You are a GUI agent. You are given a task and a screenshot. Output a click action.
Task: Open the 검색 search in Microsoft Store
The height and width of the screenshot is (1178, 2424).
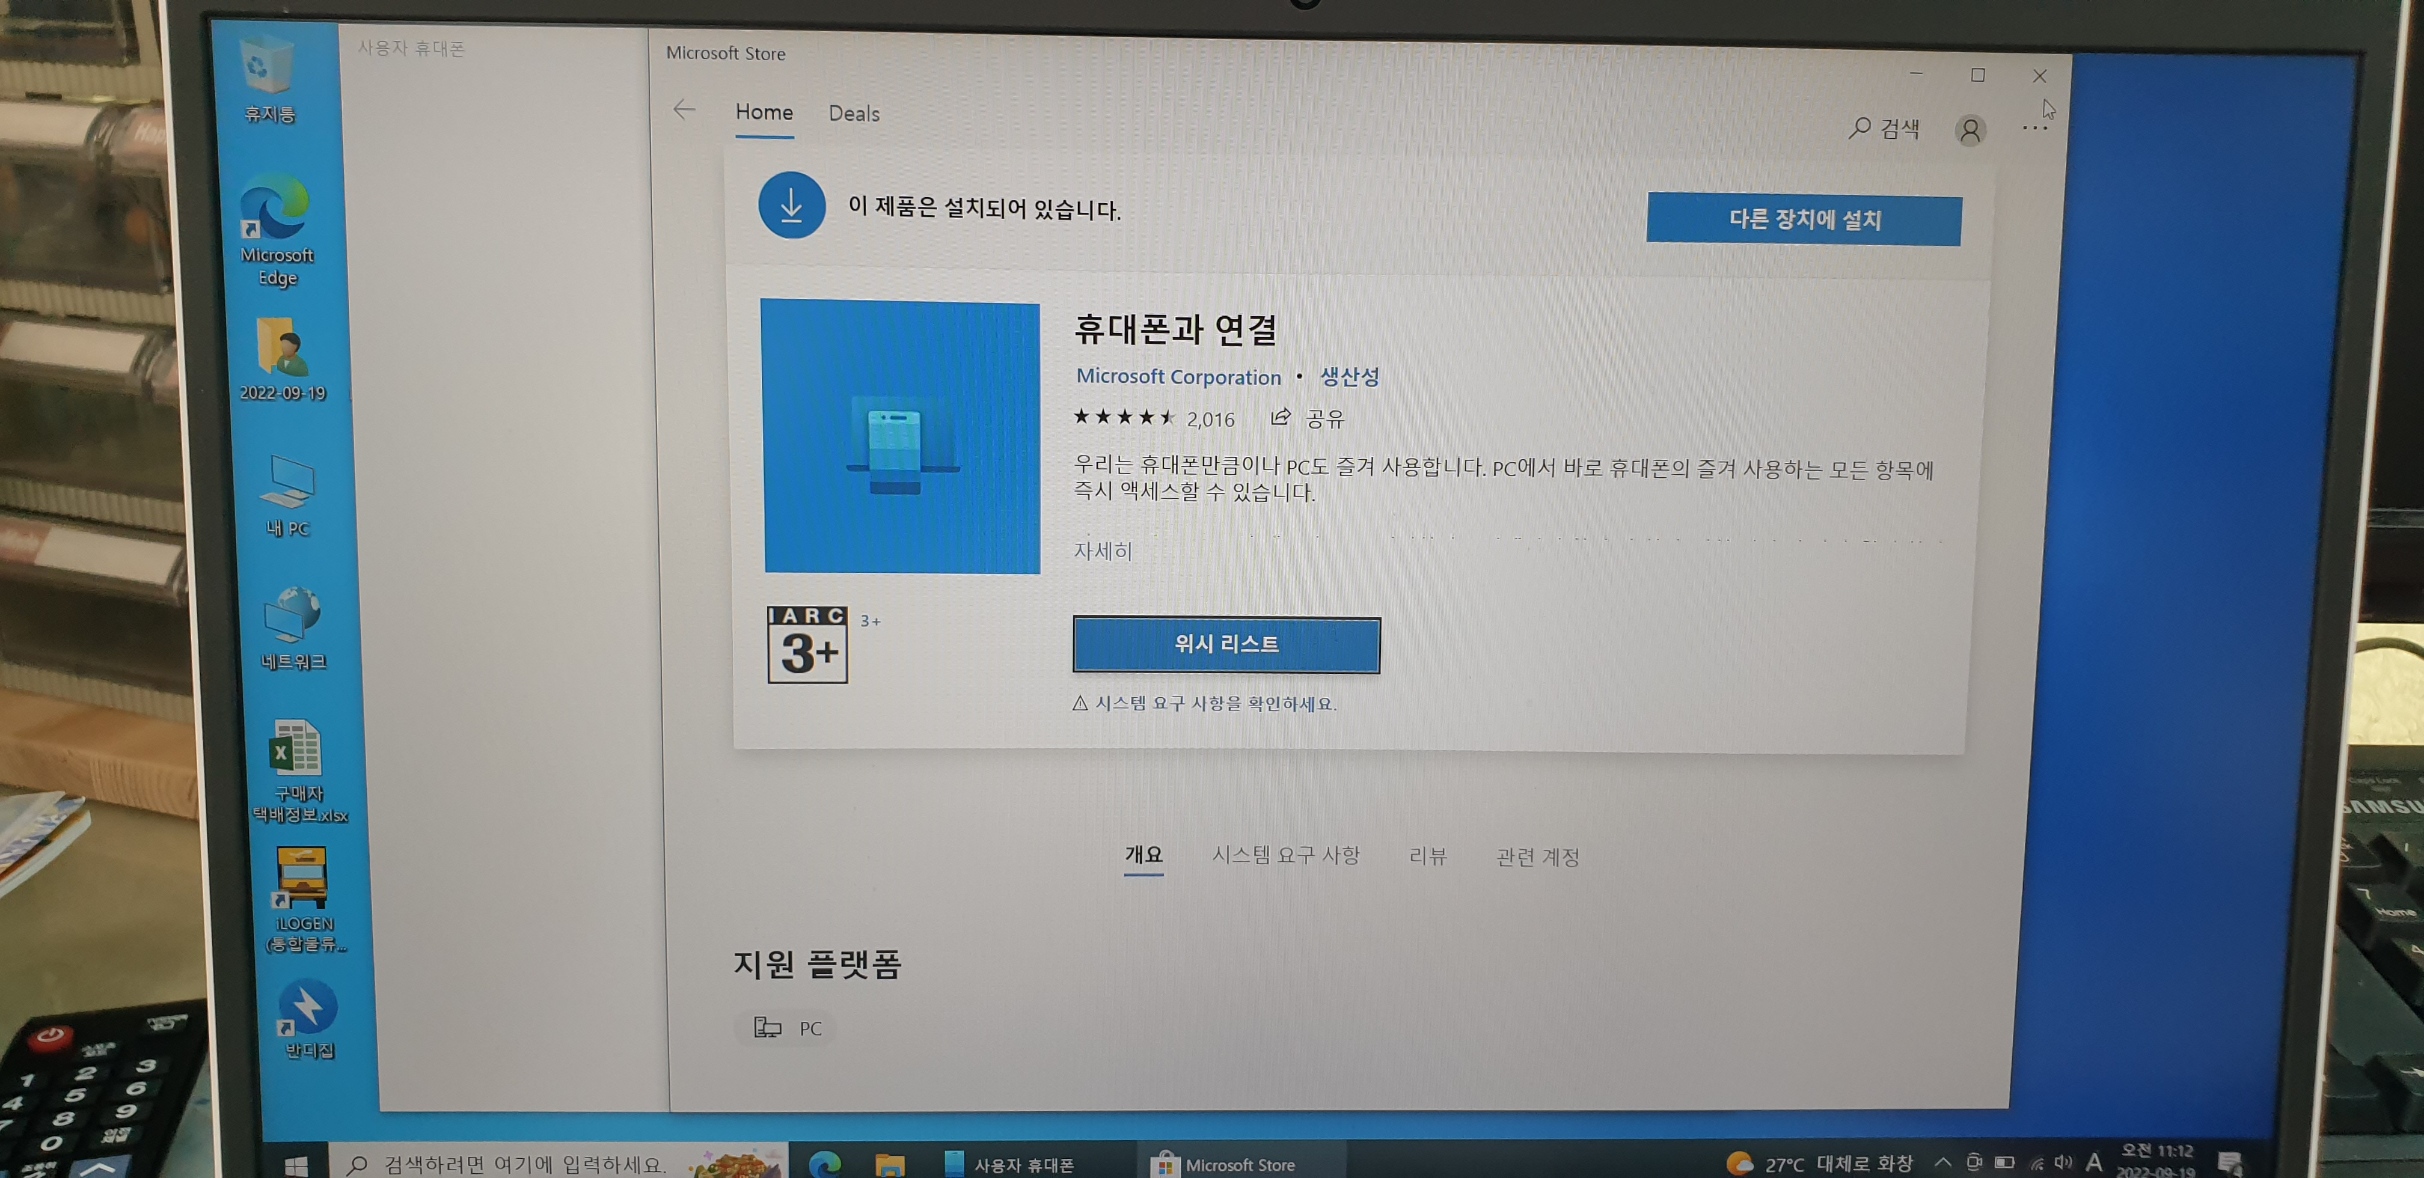[x=1885, y=128]
